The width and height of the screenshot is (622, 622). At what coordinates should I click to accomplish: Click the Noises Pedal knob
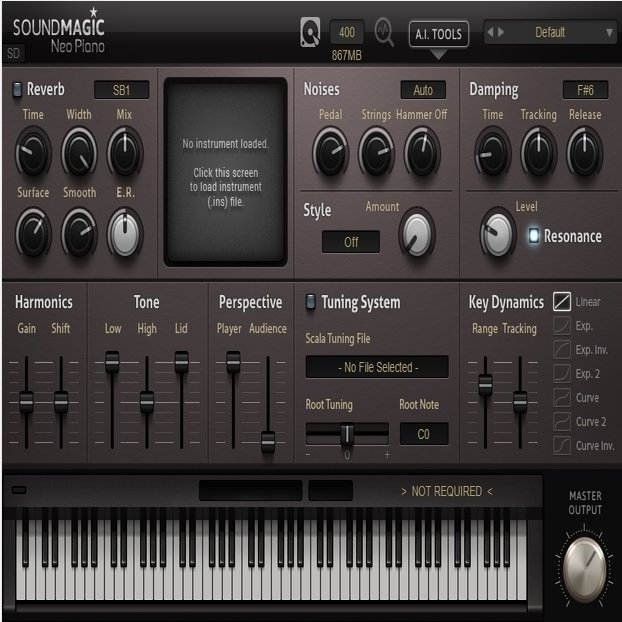pyautogui.click(x=330, y=154)
